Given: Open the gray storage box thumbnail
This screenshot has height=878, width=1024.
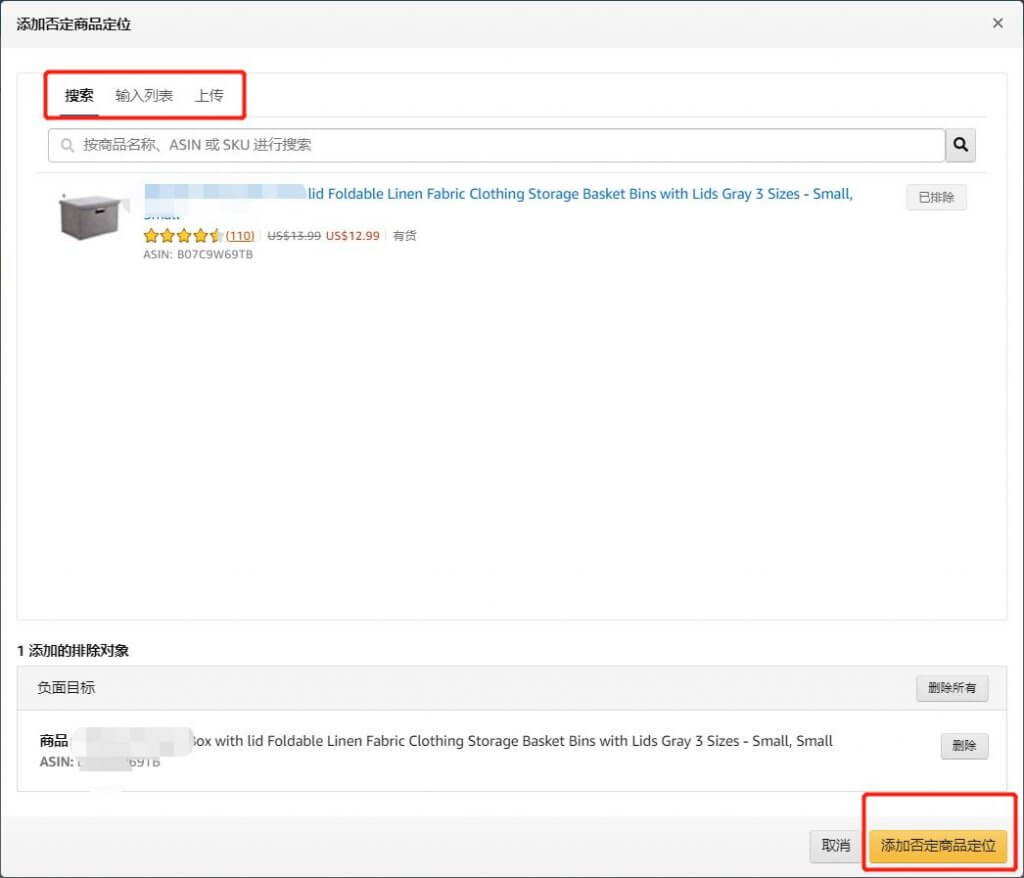Looking at the screenshot, I should 90,217.
